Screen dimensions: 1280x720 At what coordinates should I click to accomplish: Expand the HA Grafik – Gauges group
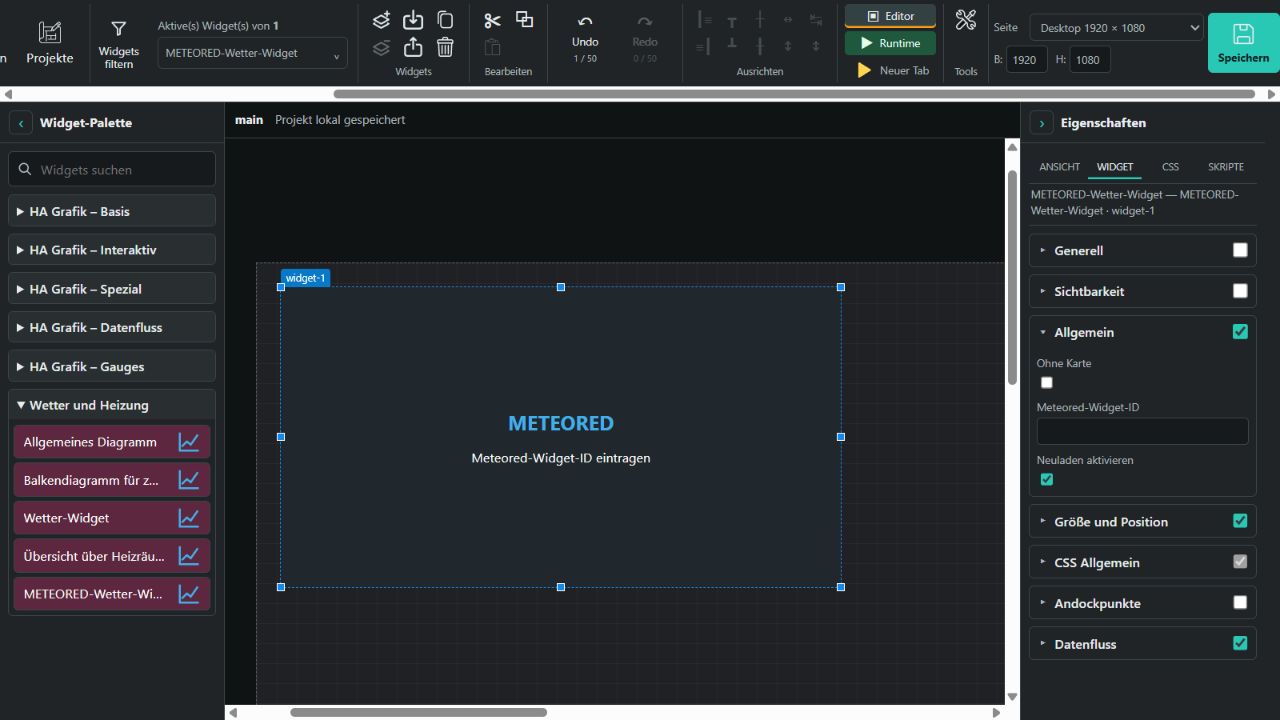click(112, 366)
